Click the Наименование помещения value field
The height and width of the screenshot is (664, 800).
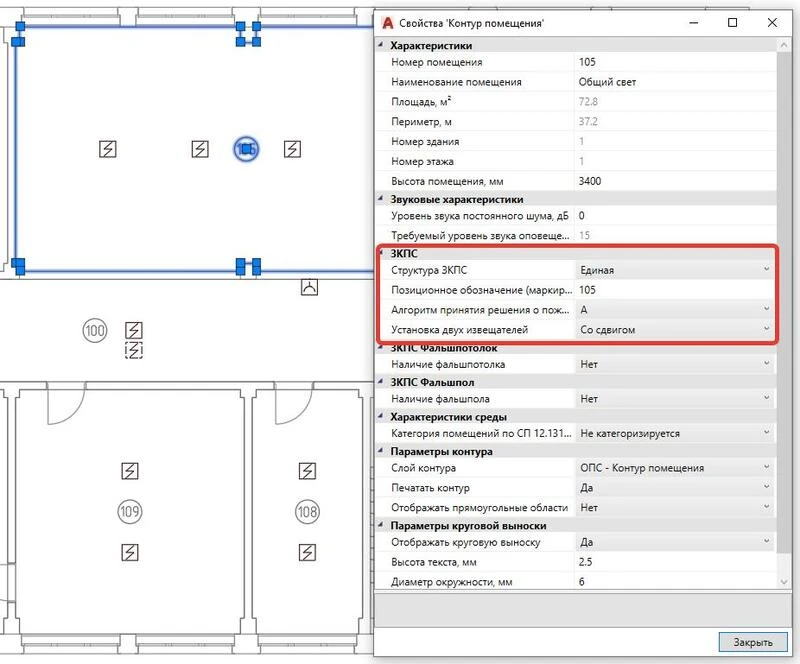pos(672,82)
